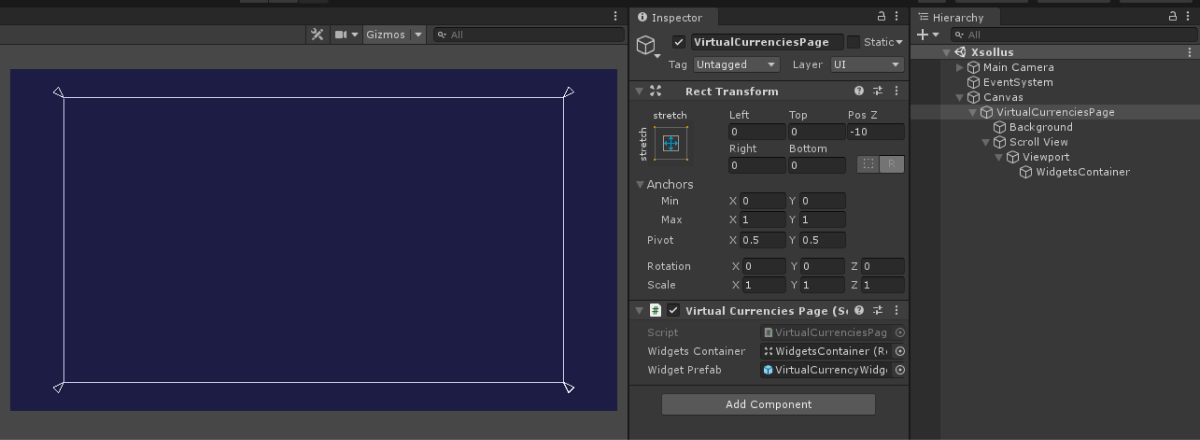Viewport: 1200px width, 440px height.
Task: Click the Add Component button
Action: click(768, 404)
